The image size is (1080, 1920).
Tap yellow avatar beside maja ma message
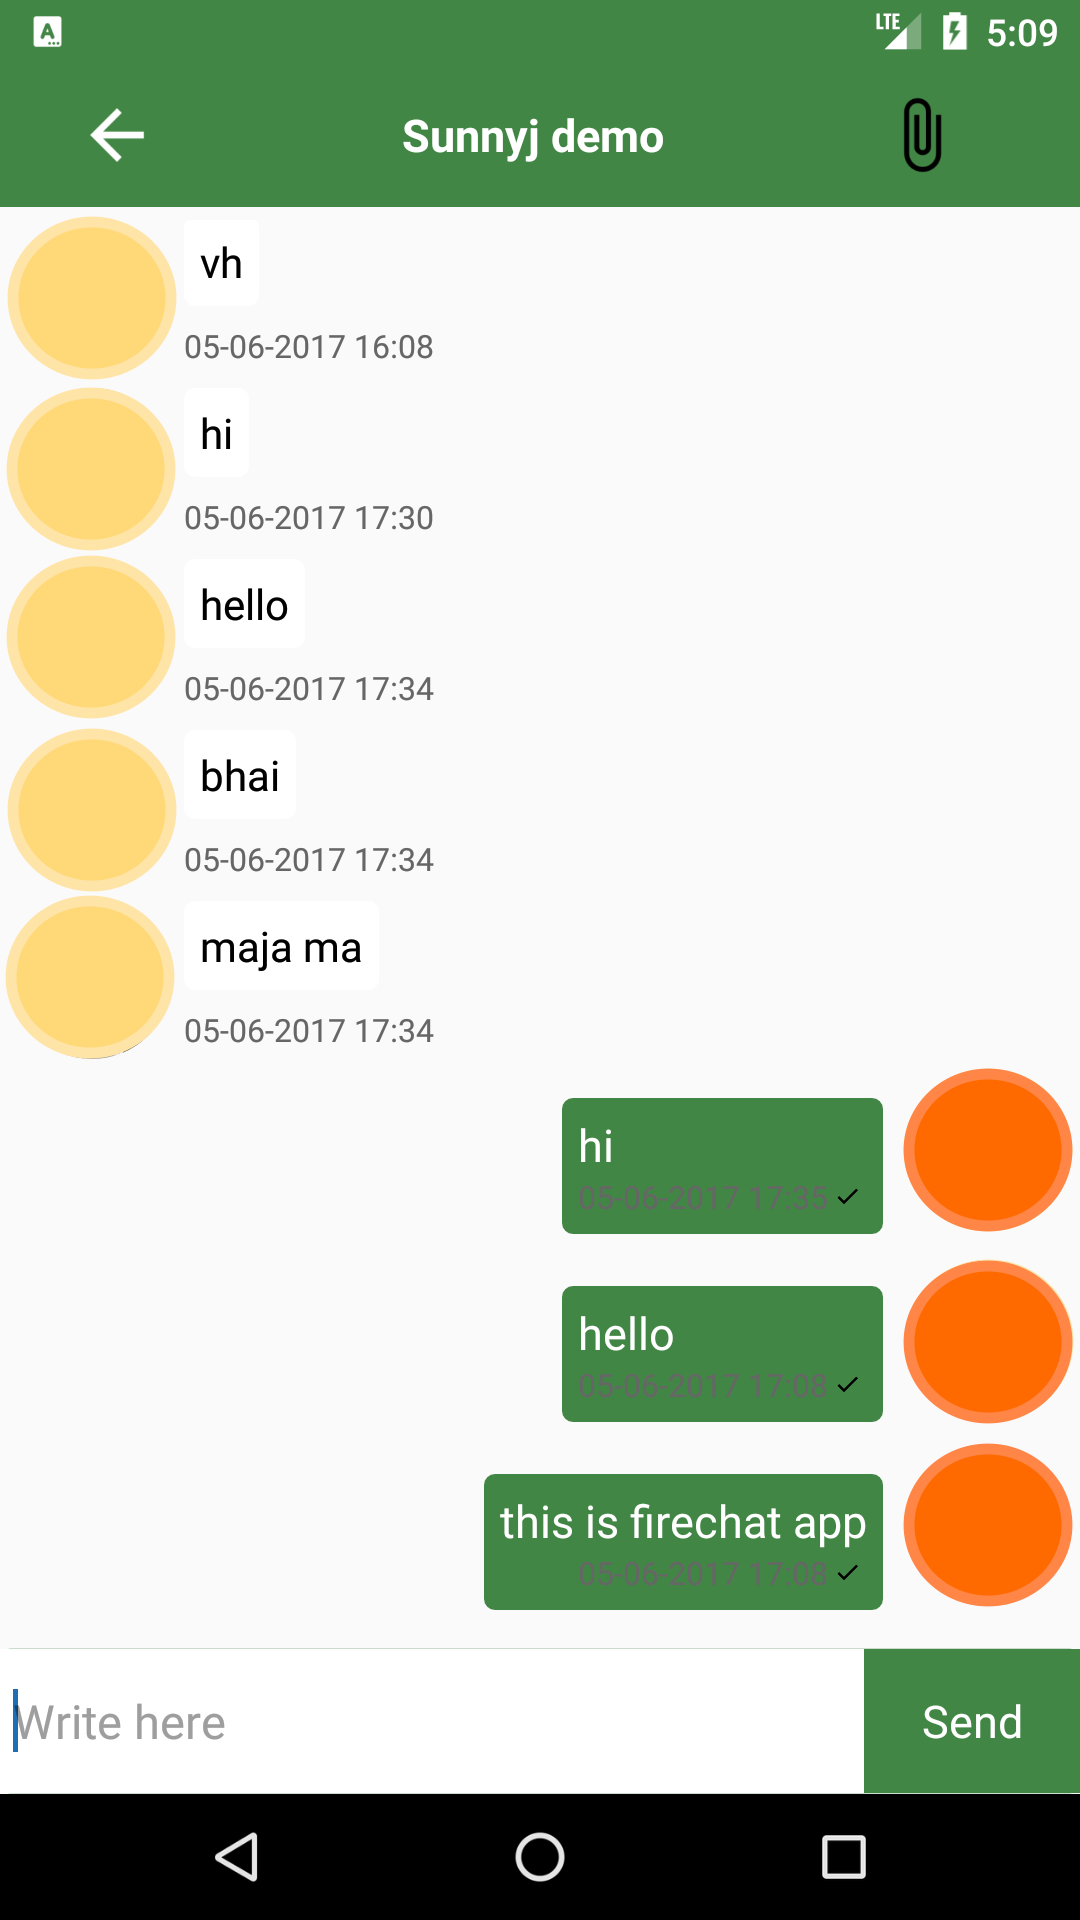coord(90,977)
